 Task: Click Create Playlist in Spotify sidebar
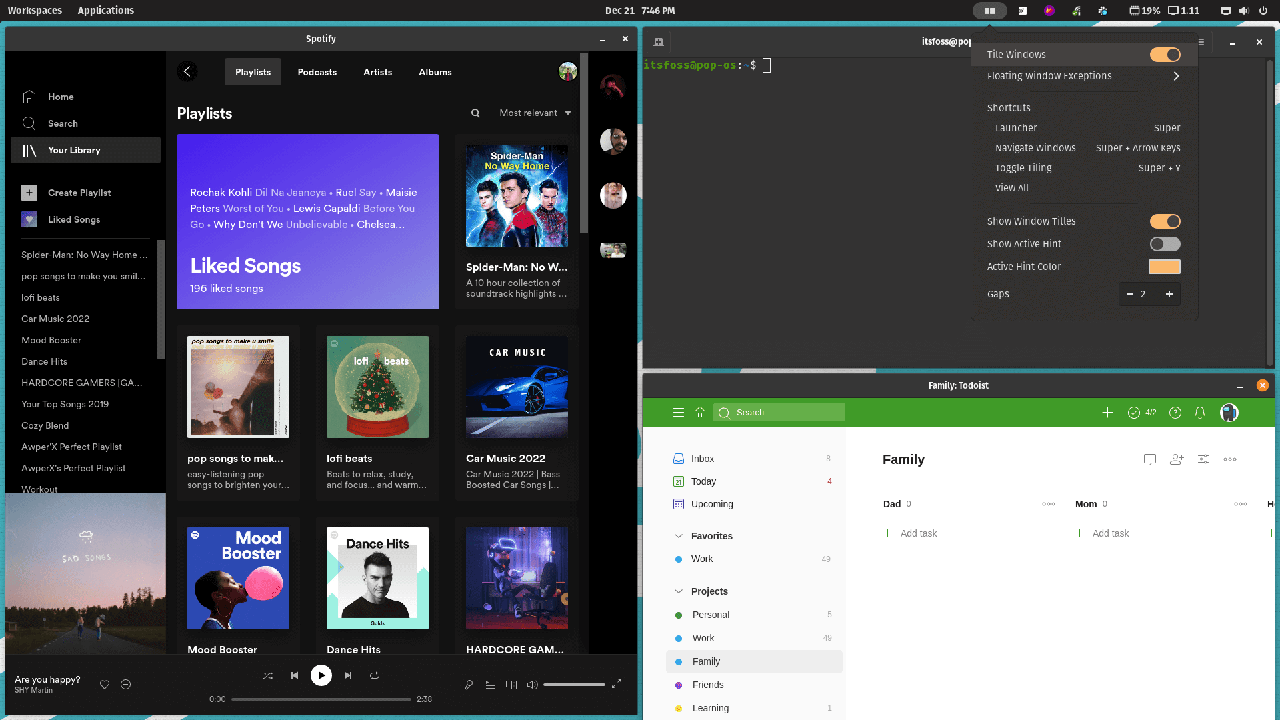pyautogui.click(x=79, y=193)
